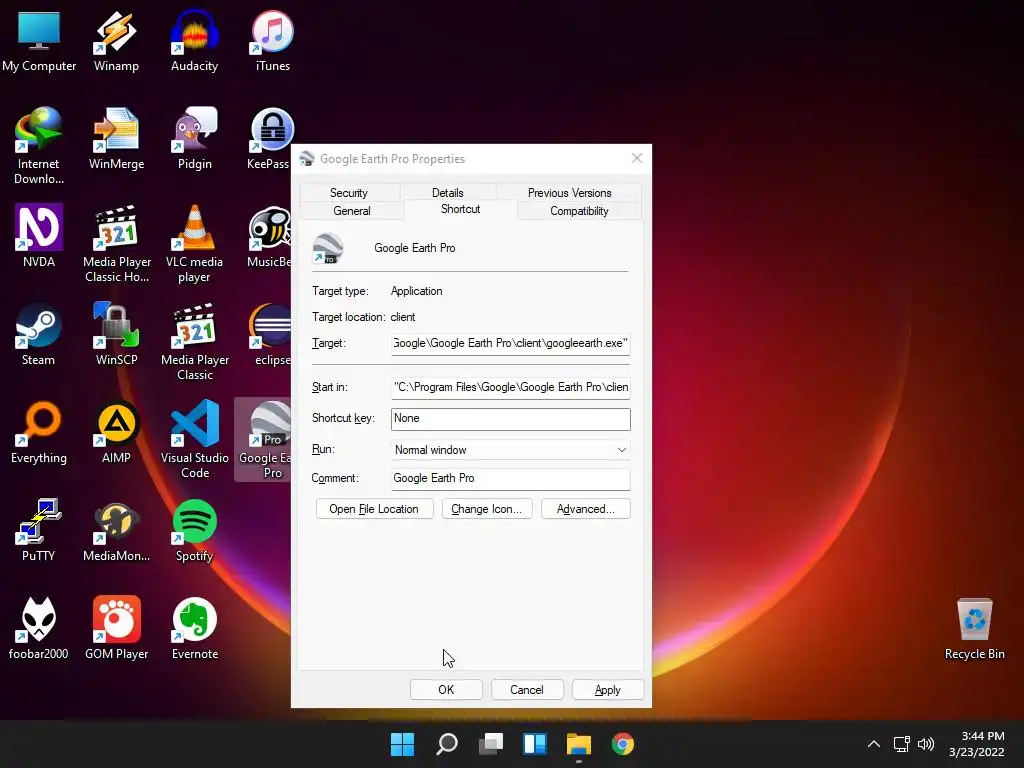Open the clock and date panel
This screenshot has width=1024, height=768.
coord(977,744)
